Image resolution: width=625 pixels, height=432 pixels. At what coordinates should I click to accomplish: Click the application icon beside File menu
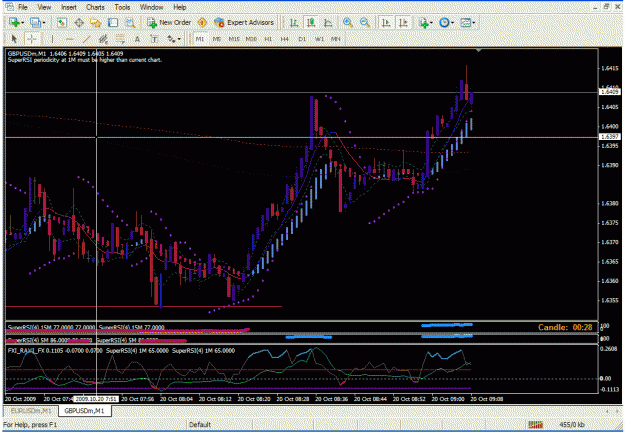[x=9, y=7]
